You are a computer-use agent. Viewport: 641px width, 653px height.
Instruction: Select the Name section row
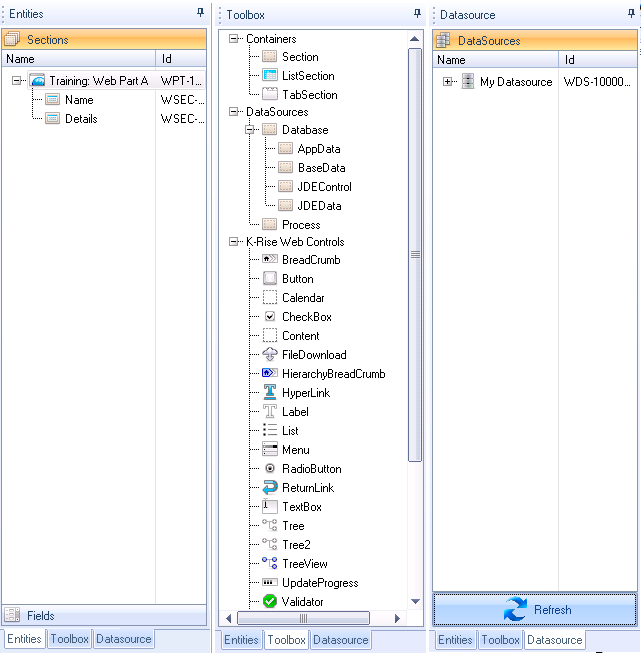104,100
